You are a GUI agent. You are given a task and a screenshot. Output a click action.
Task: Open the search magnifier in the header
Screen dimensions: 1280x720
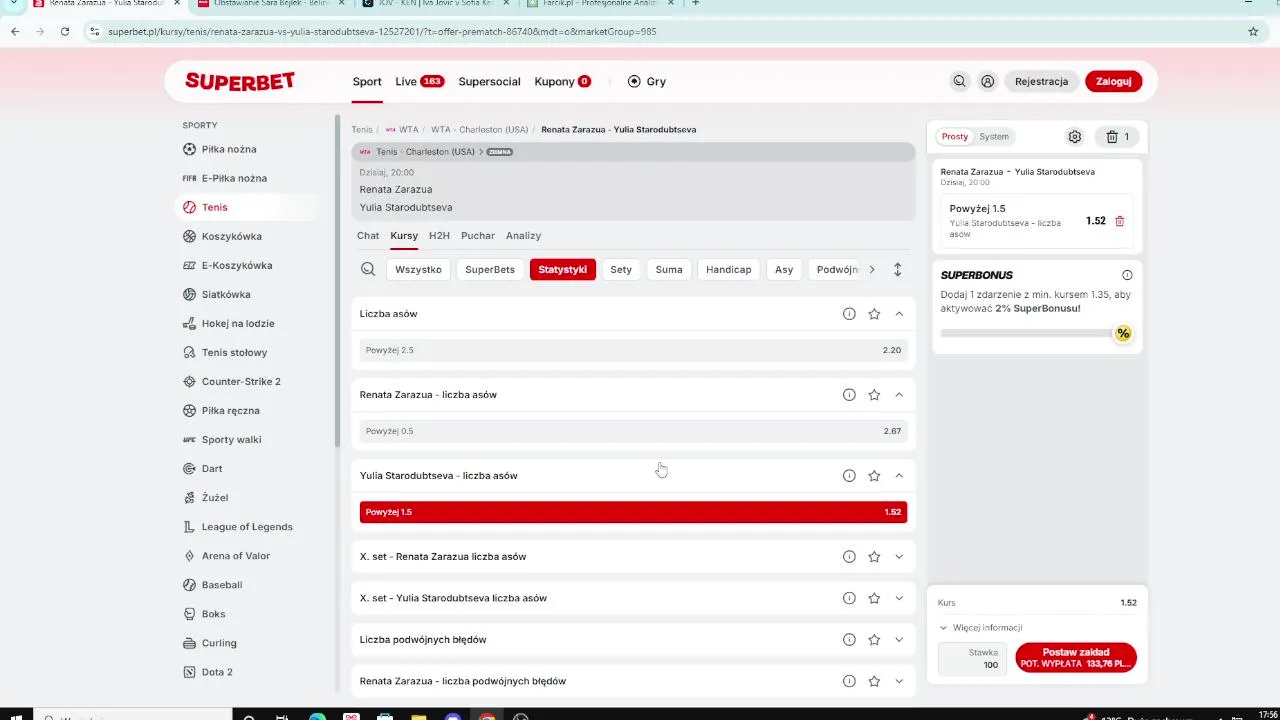click(959, 81)
